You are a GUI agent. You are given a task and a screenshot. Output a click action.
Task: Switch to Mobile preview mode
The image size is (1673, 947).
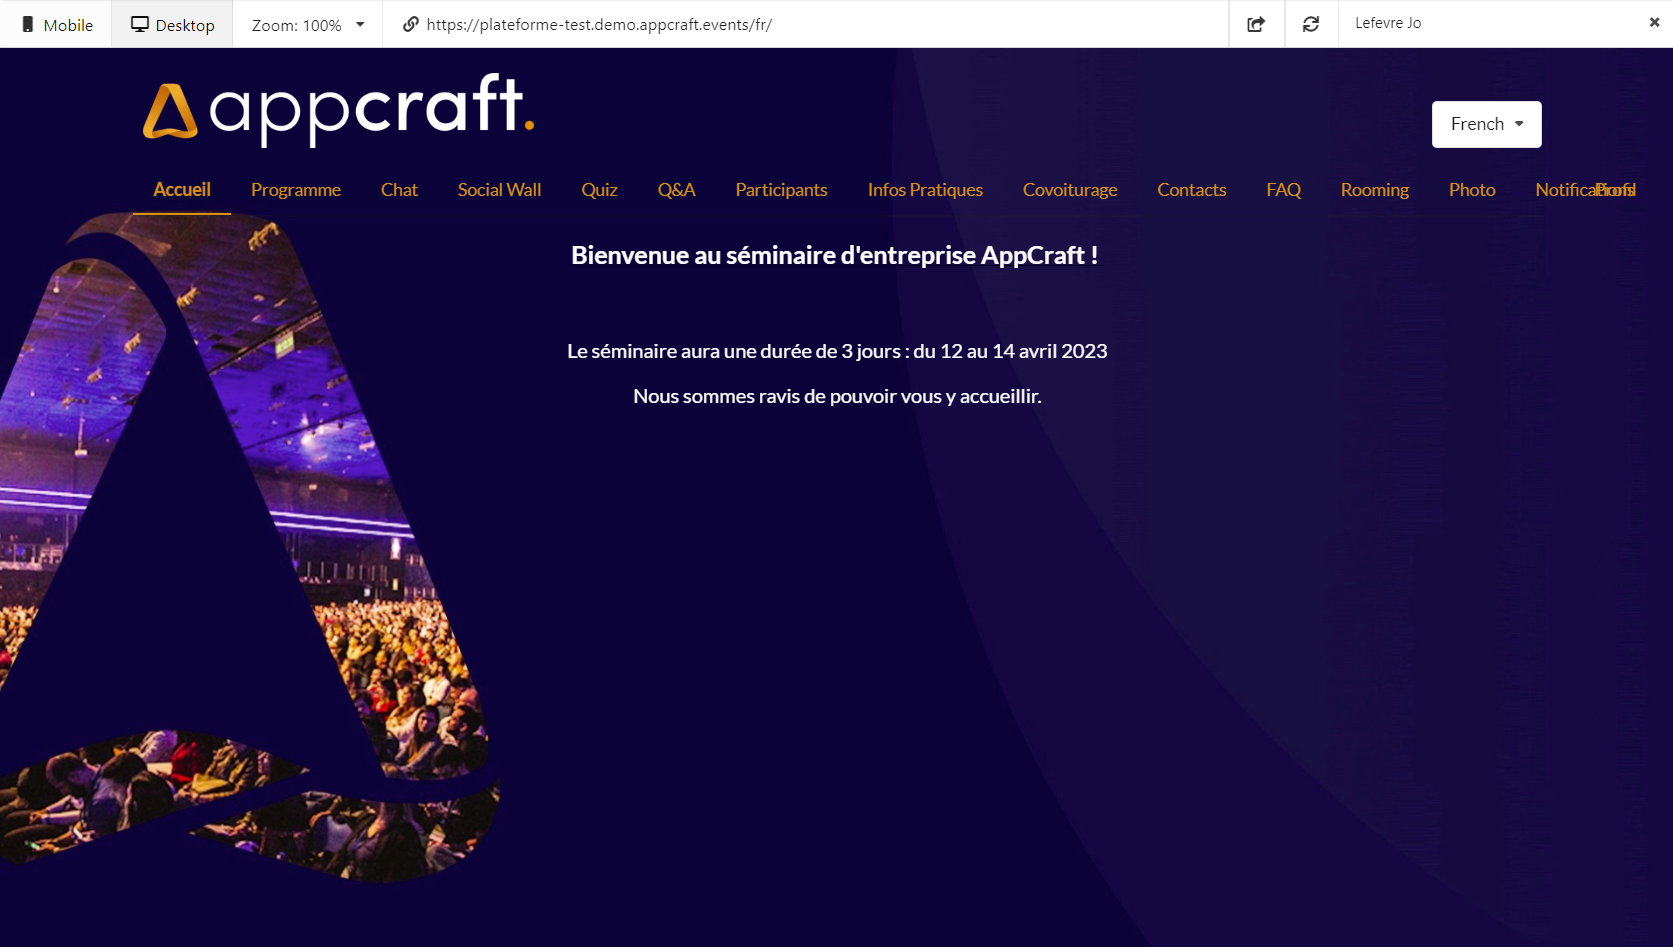57,25
